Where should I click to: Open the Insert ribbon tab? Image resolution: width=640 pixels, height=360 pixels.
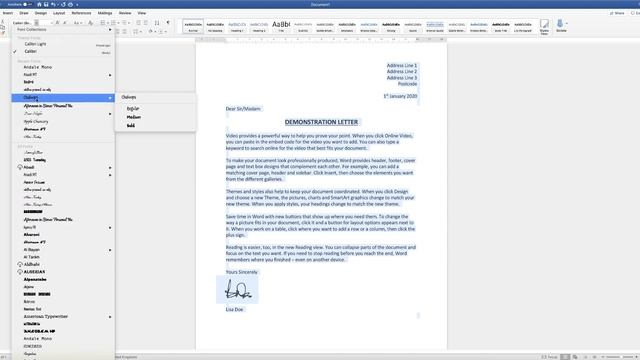pos(7,13)
